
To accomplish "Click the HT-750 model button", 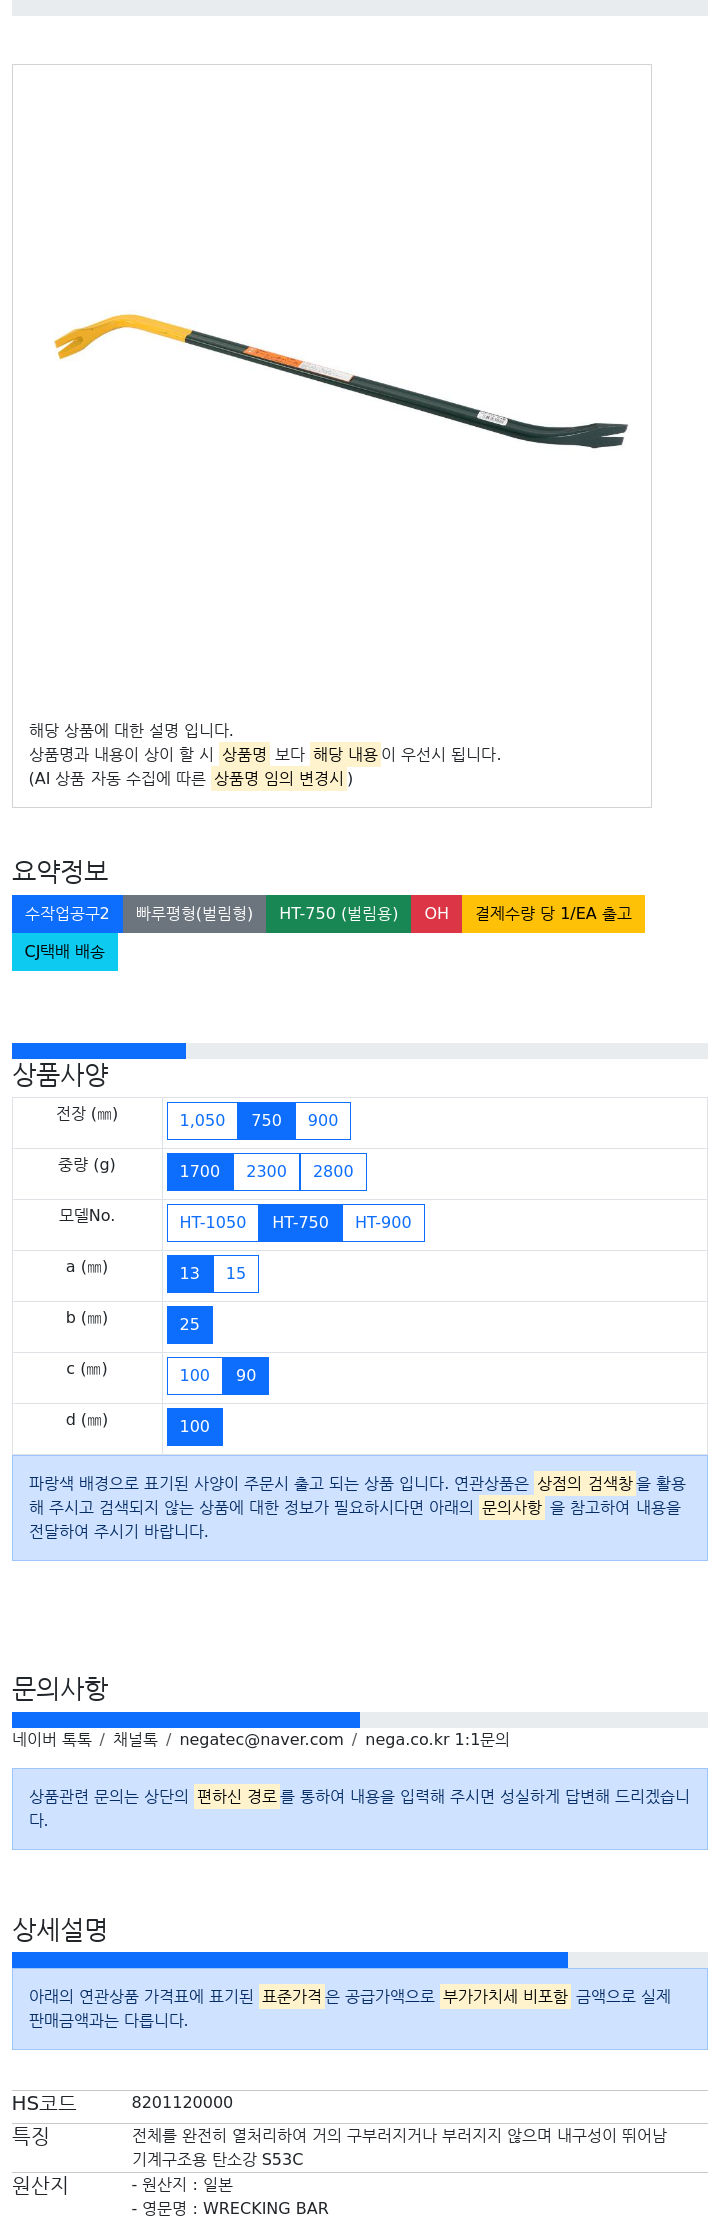I will tap(300, 1223).
